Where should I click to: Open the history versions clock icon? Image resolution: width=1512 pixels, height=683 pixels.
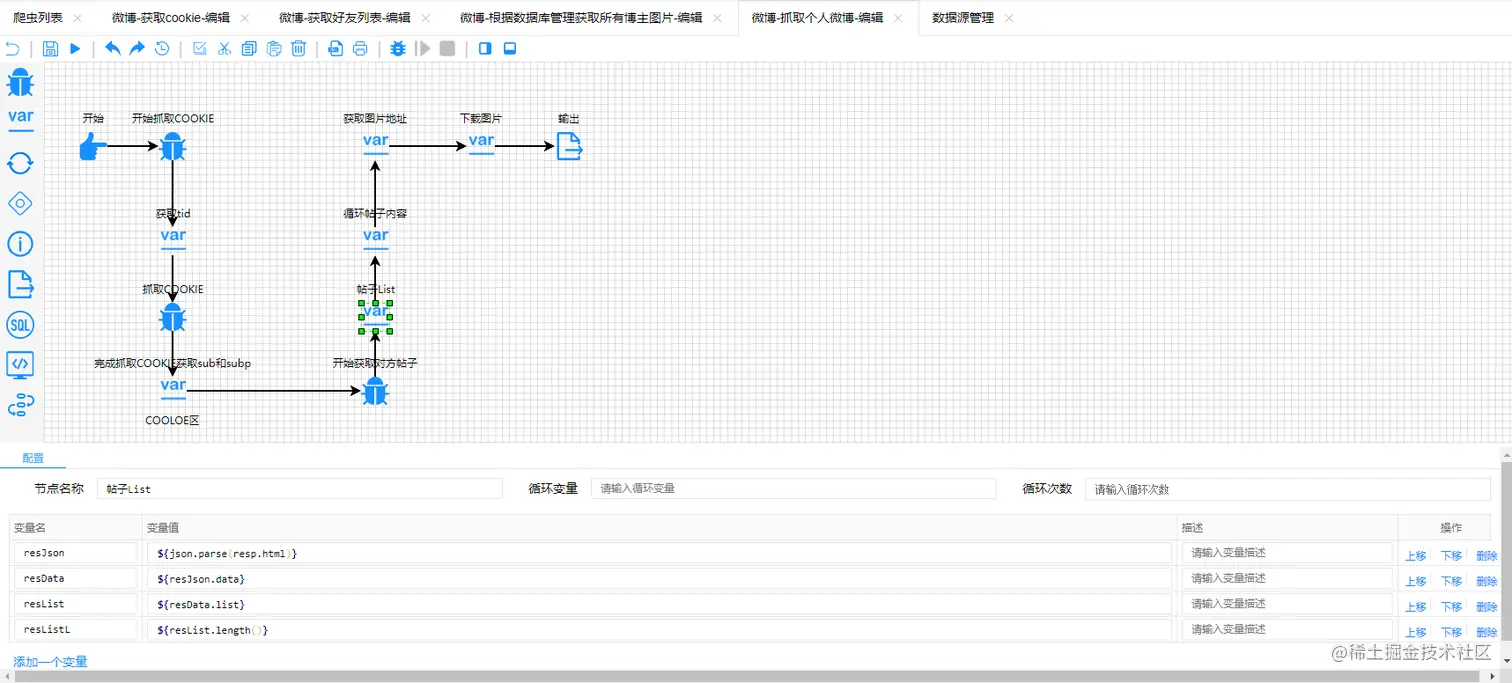pos(162,48)
